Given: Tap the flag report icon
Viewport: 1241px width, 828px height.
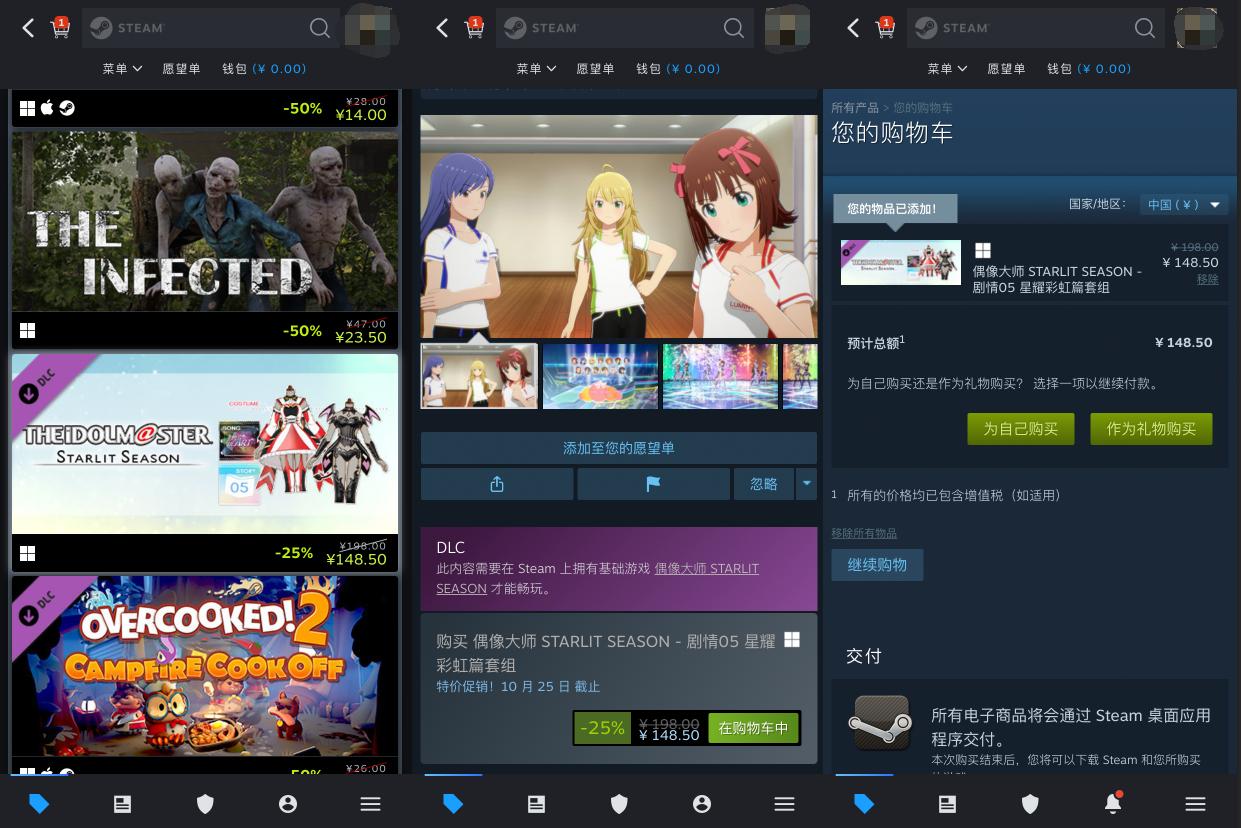Looking at the screenshot, I should 653,483.
